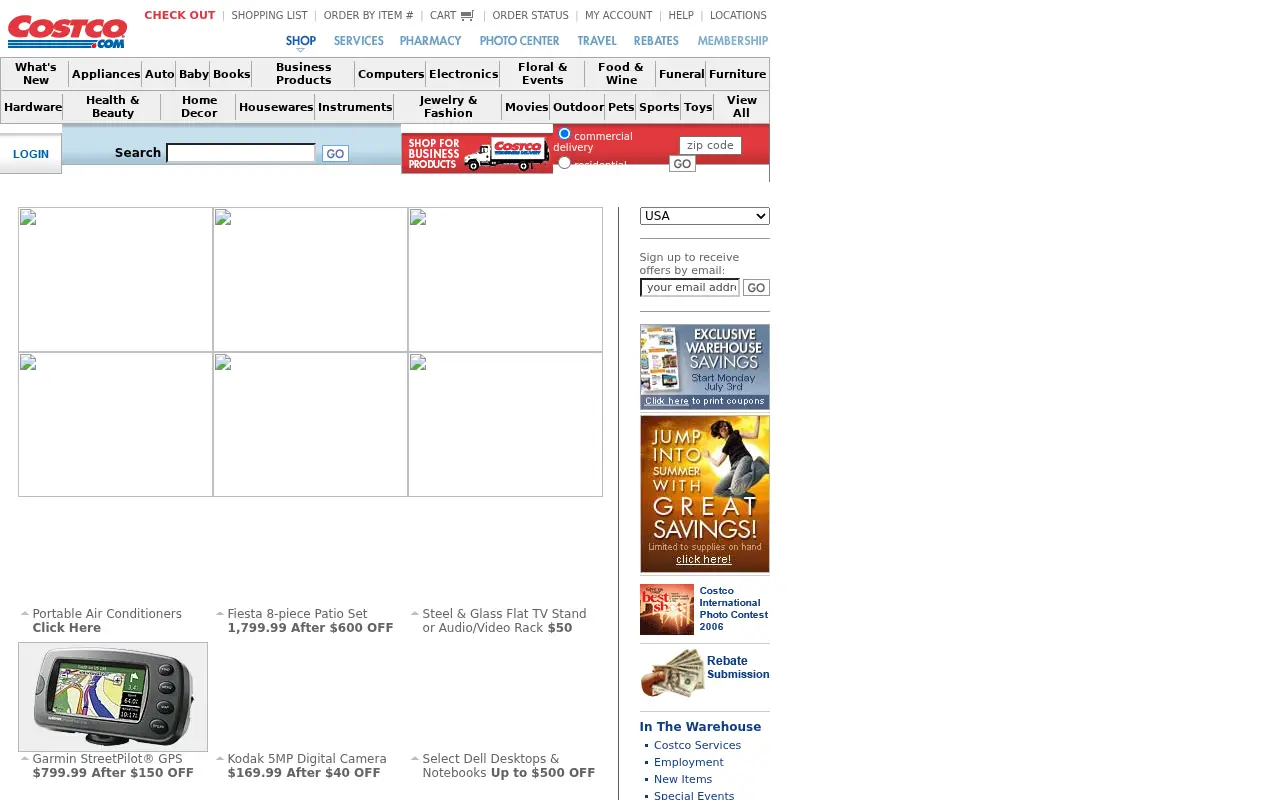The image size is (1280, 800).
Task: Open the Shop tab
Action: click(300, 41)
